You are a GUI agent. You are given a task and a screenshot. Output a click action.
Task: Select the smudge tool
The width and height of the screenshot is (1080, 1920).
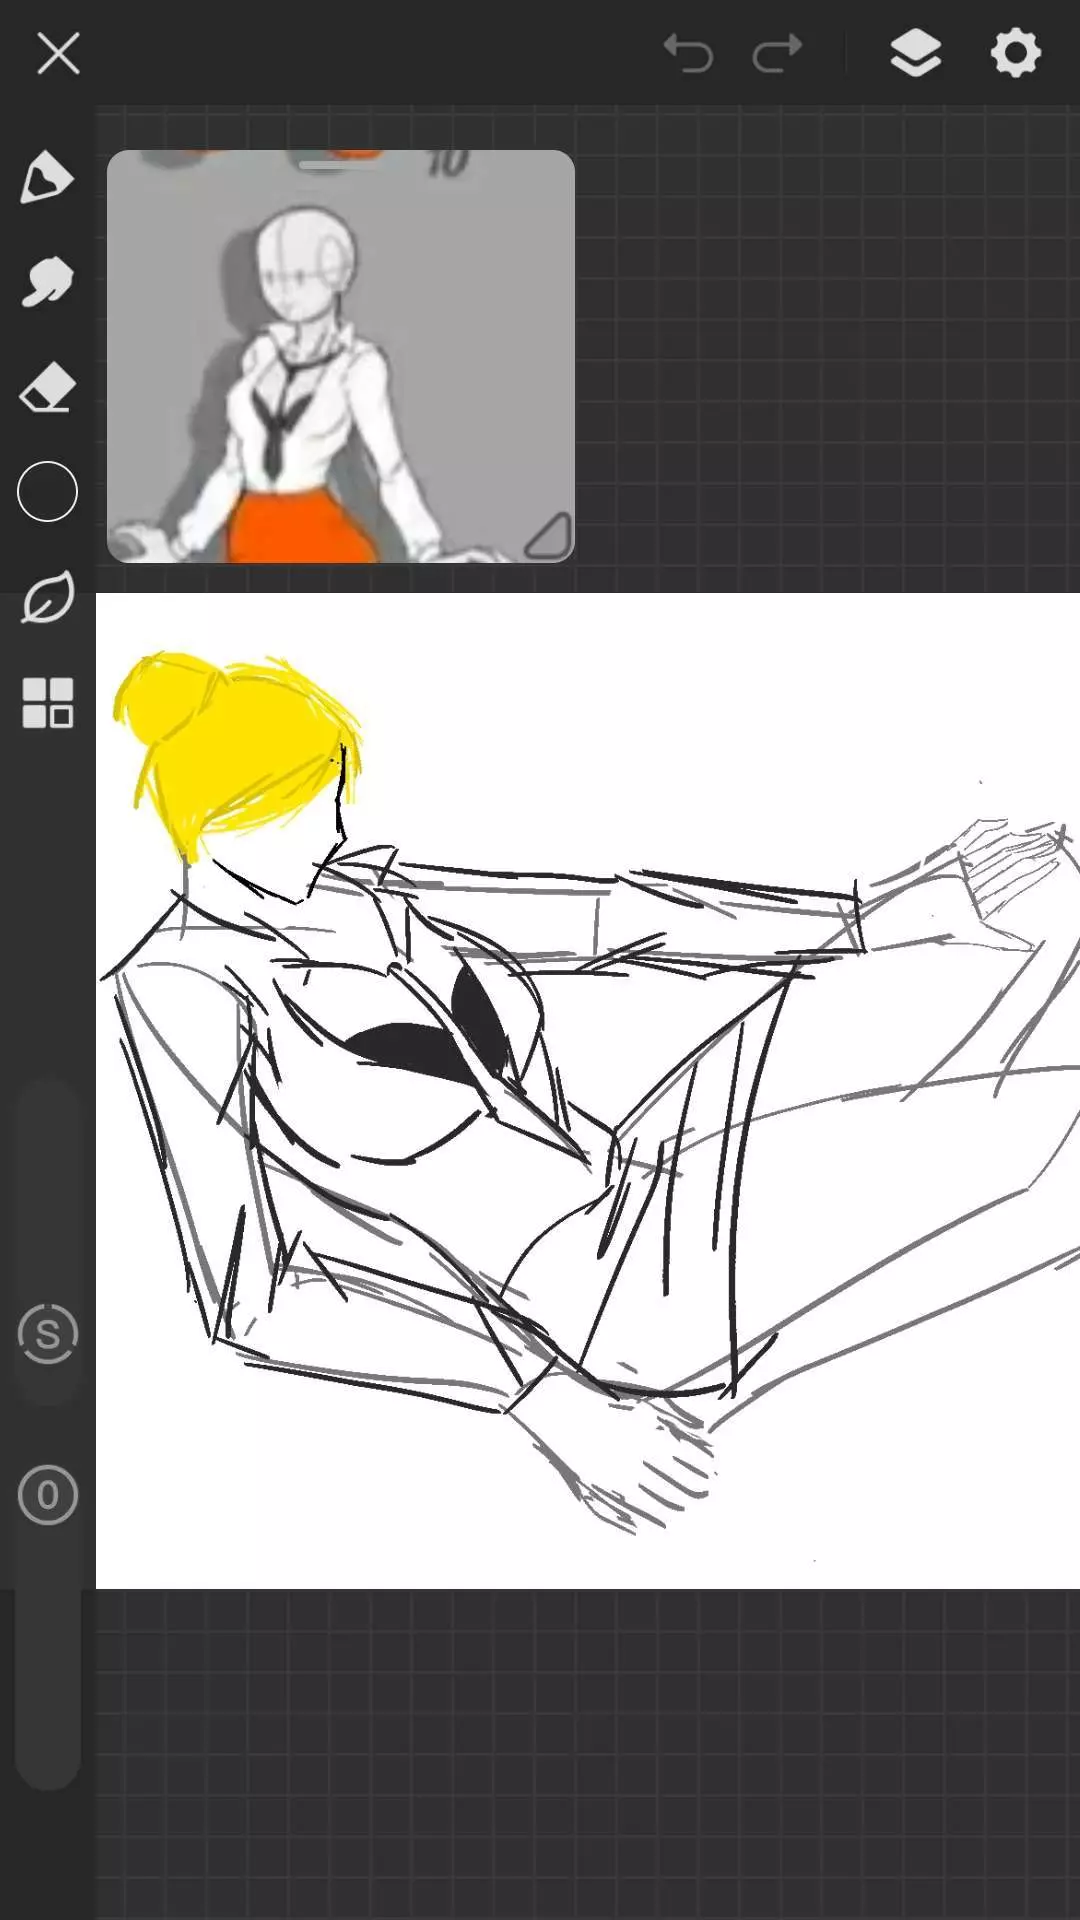click(x=47, y=282)
